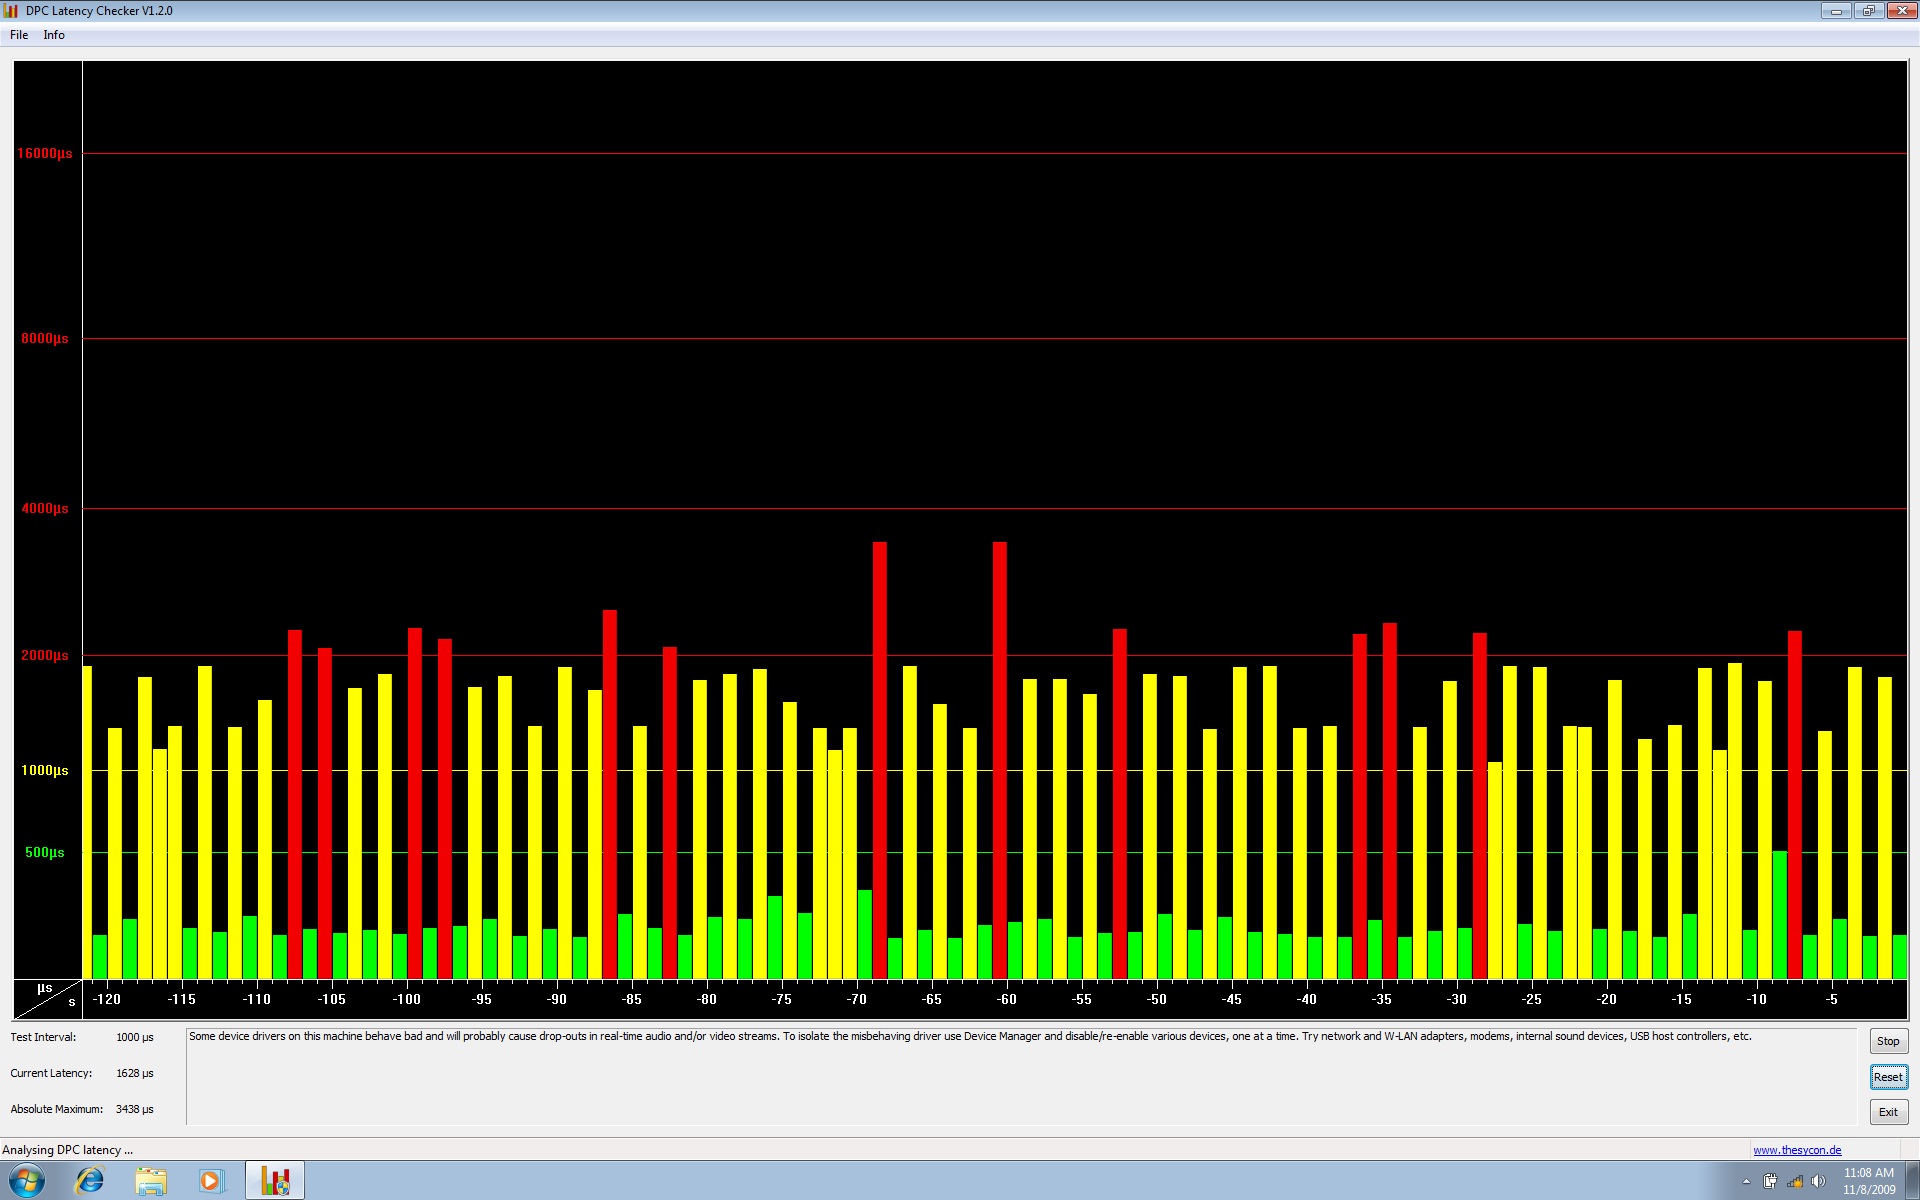
Task: Show hidden tray icons arrow
Action: (1746, 1182)
